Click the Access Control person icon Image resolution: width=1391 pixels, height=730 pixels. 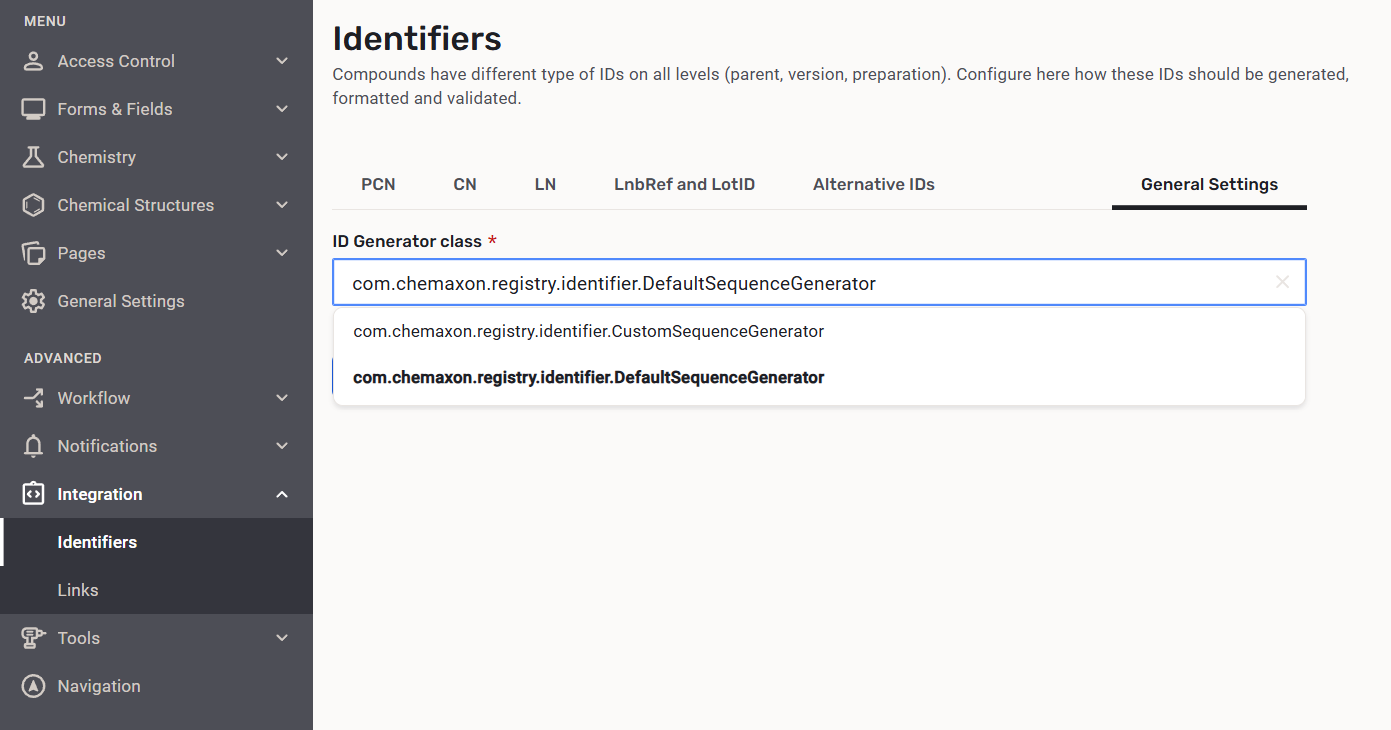[33, 61]
